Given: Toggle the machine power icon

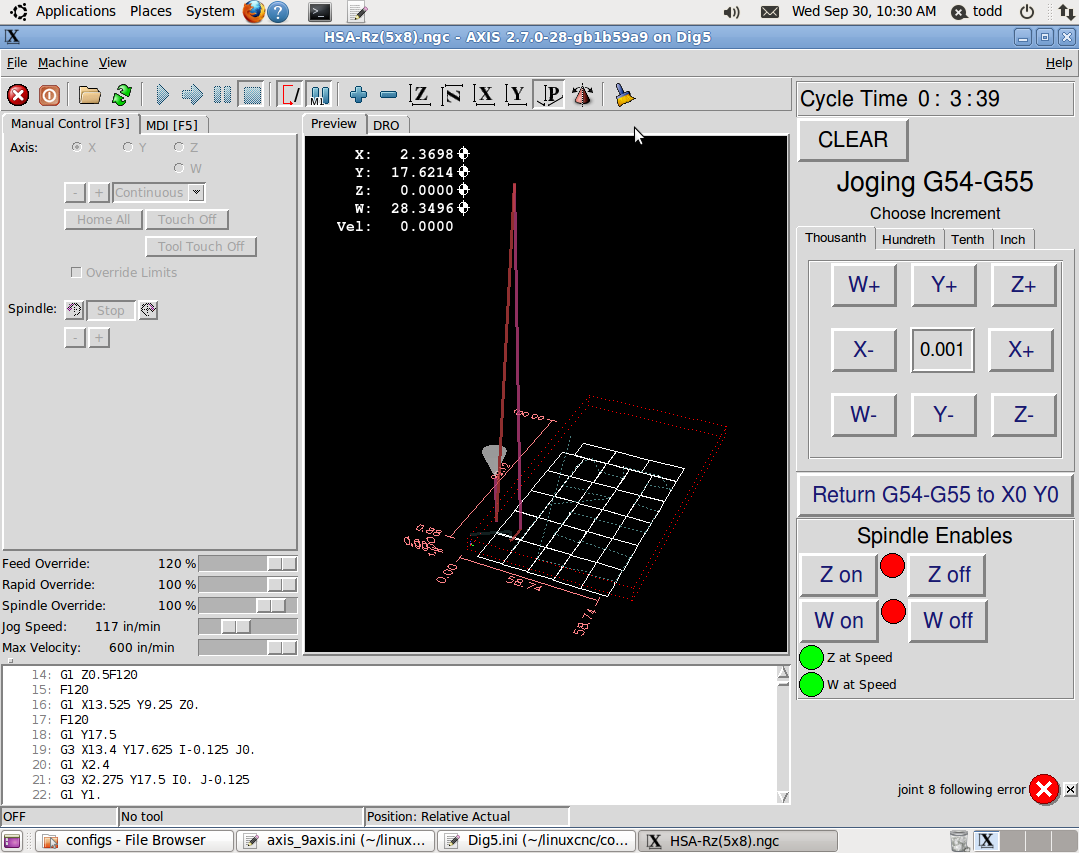Looking at the screenshot, I should click(x=49, y=95).
